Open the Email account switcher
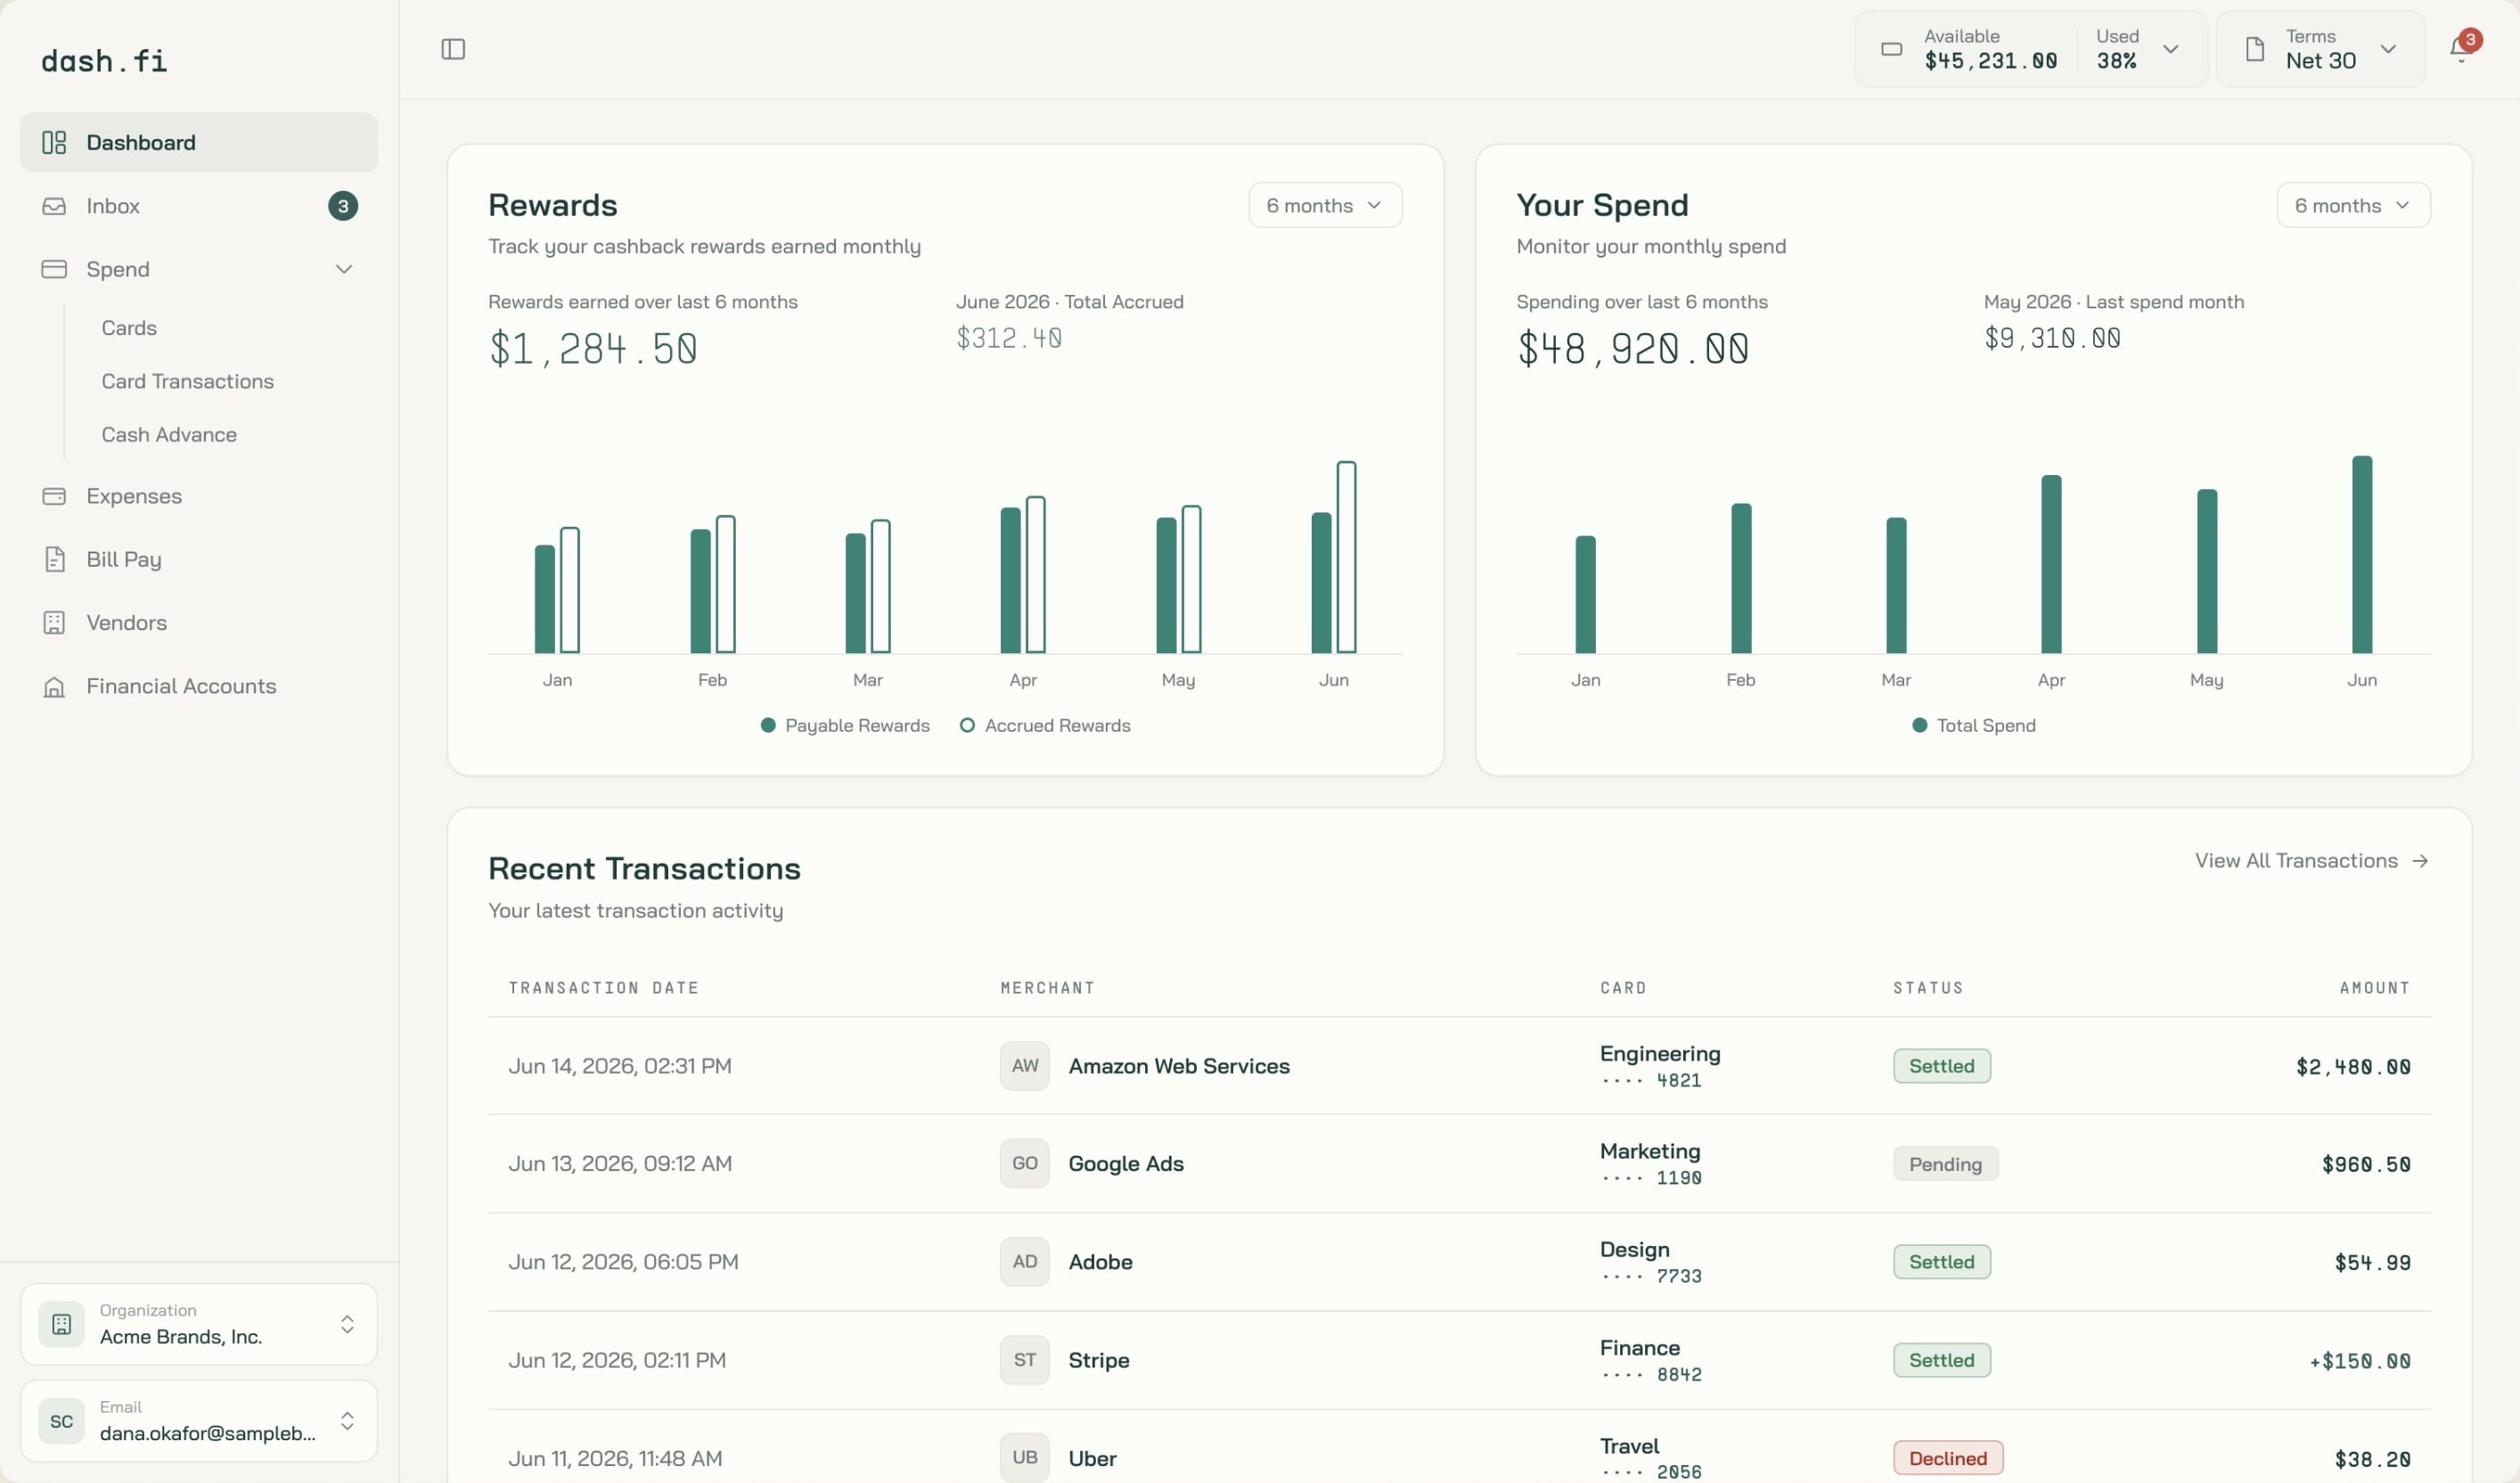 [199, 1421]
